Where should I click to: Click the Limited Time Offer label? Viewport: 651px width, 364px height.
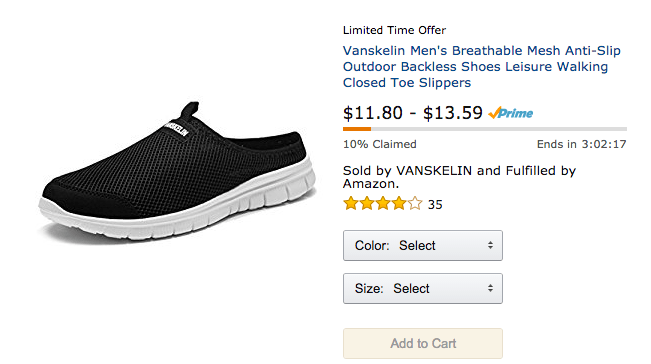pos(394,30)
